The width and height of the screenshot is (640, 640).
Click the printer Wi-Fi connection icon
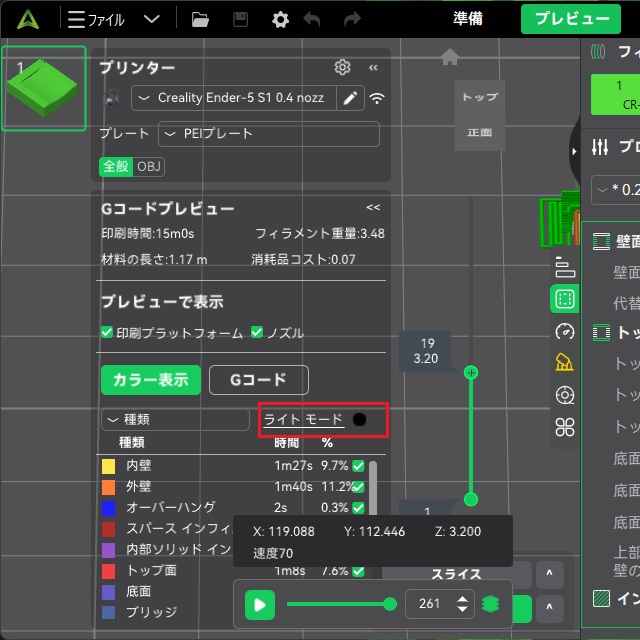pos(377,98)
